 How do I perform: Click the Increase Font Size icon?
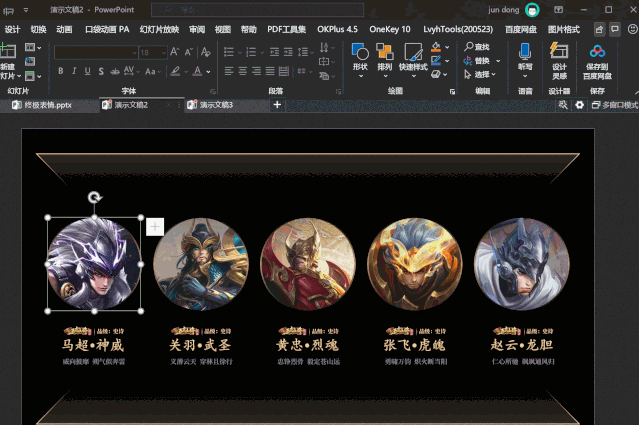(x=174, y=52)
